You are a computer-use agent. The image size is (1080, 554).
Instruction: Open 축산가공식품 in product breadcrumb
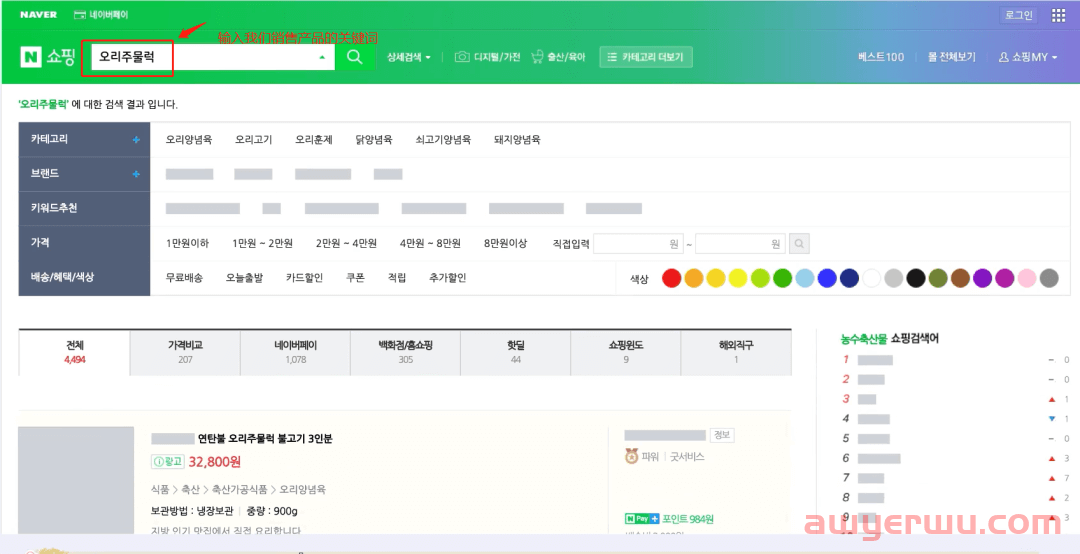tap(239, 490)
